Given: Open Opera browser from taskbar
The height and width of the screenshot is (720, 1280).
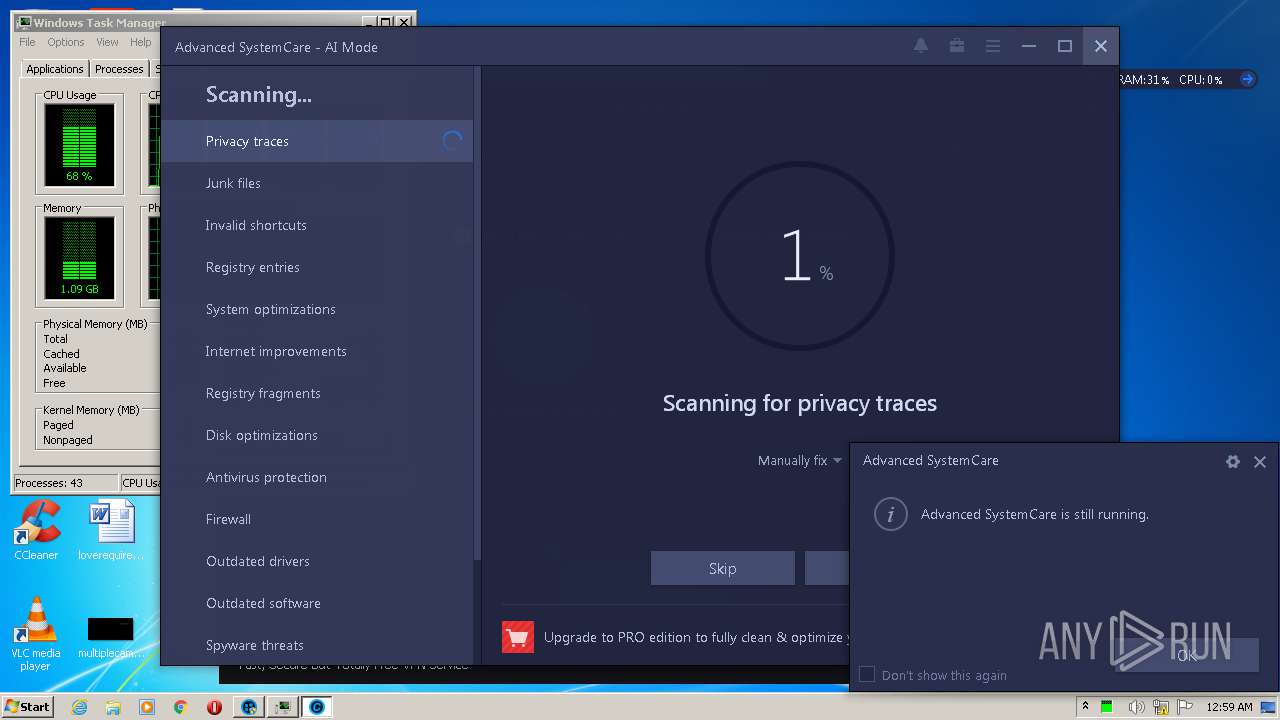Looking at the screenshot, I should pyautogui.click(x=214, y=707).
